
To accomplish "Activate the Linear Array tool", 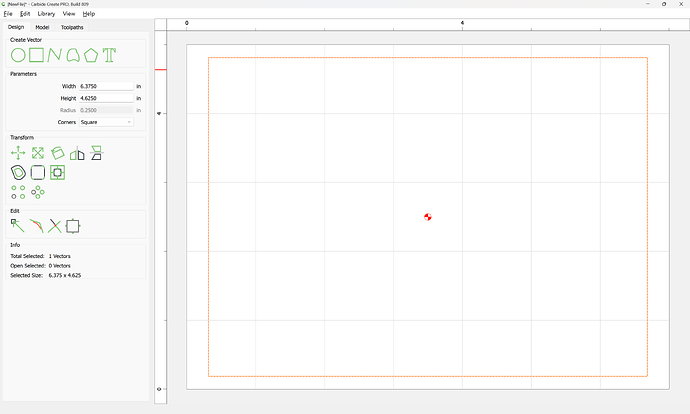I will tap(18, 192).
